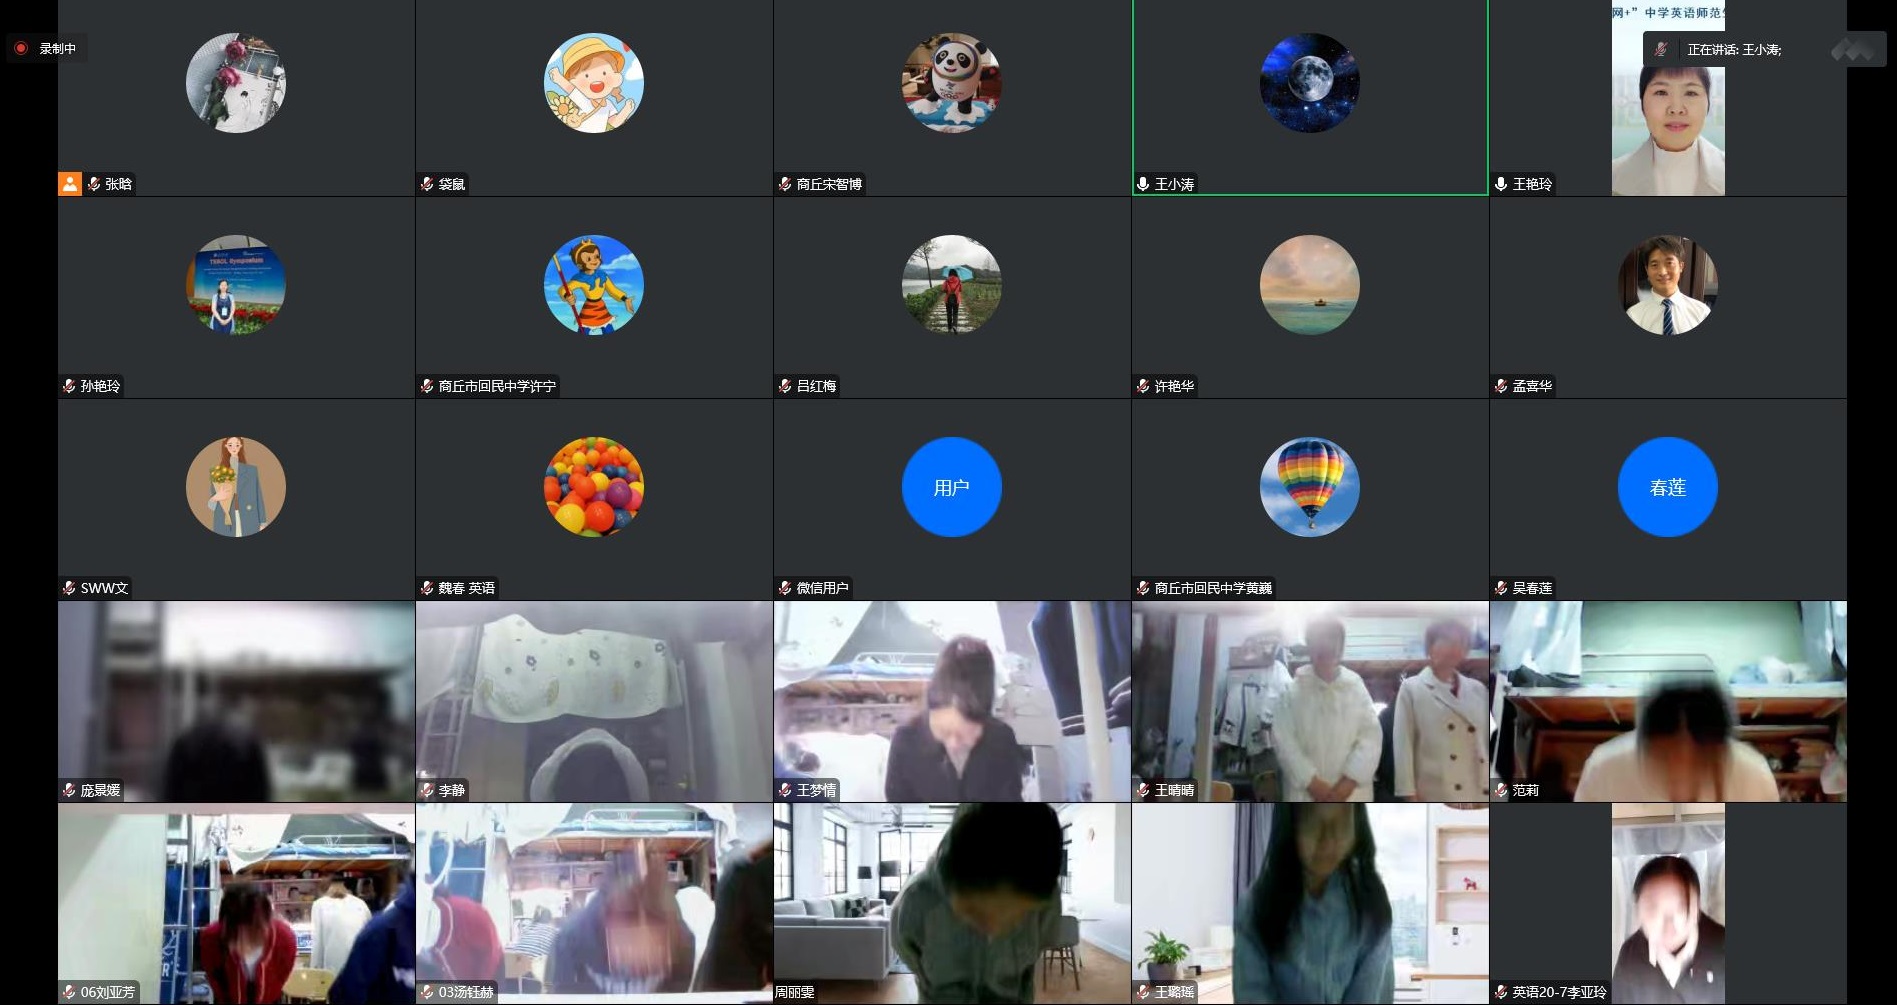Click the moon avatar of 王小涛

(x=1309, y=83)
